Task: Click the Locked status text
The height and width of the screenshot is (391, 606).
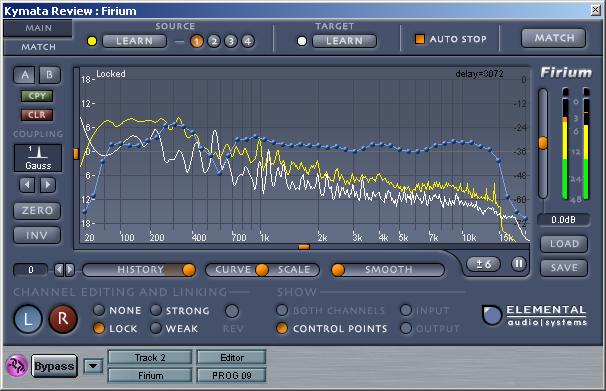Action: pyautogui.click(x=111, y=74)
